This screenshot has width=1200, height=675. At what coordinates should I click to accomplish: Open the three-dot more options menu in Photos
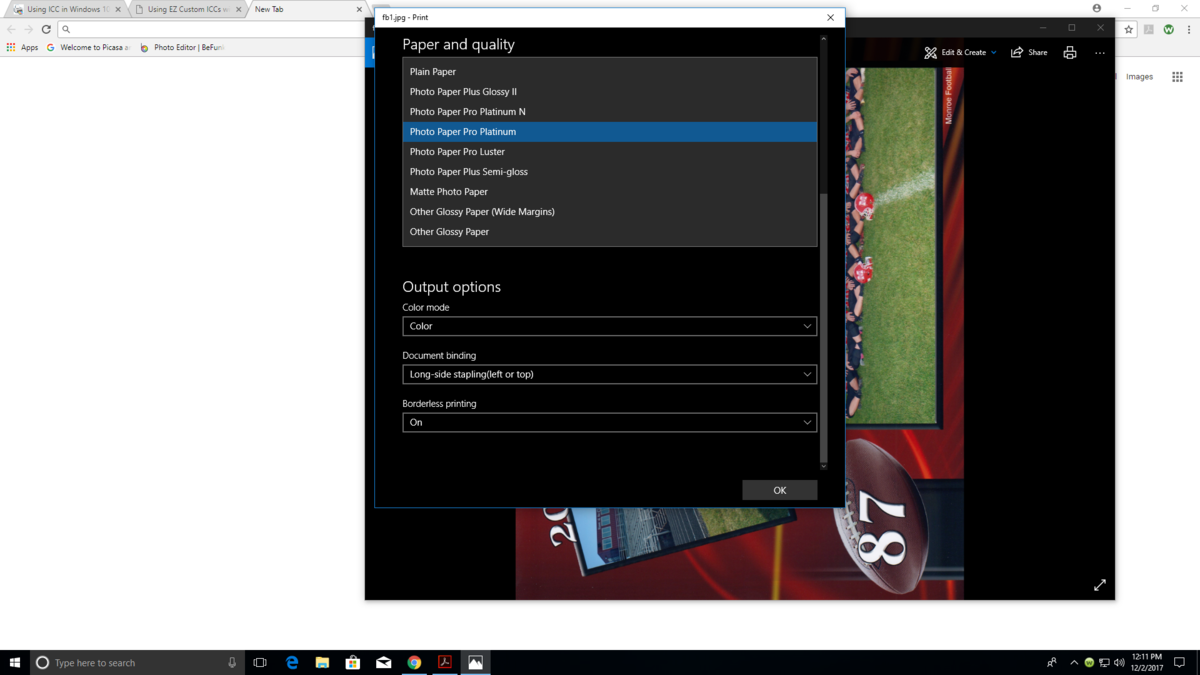tap(1099, 53)
